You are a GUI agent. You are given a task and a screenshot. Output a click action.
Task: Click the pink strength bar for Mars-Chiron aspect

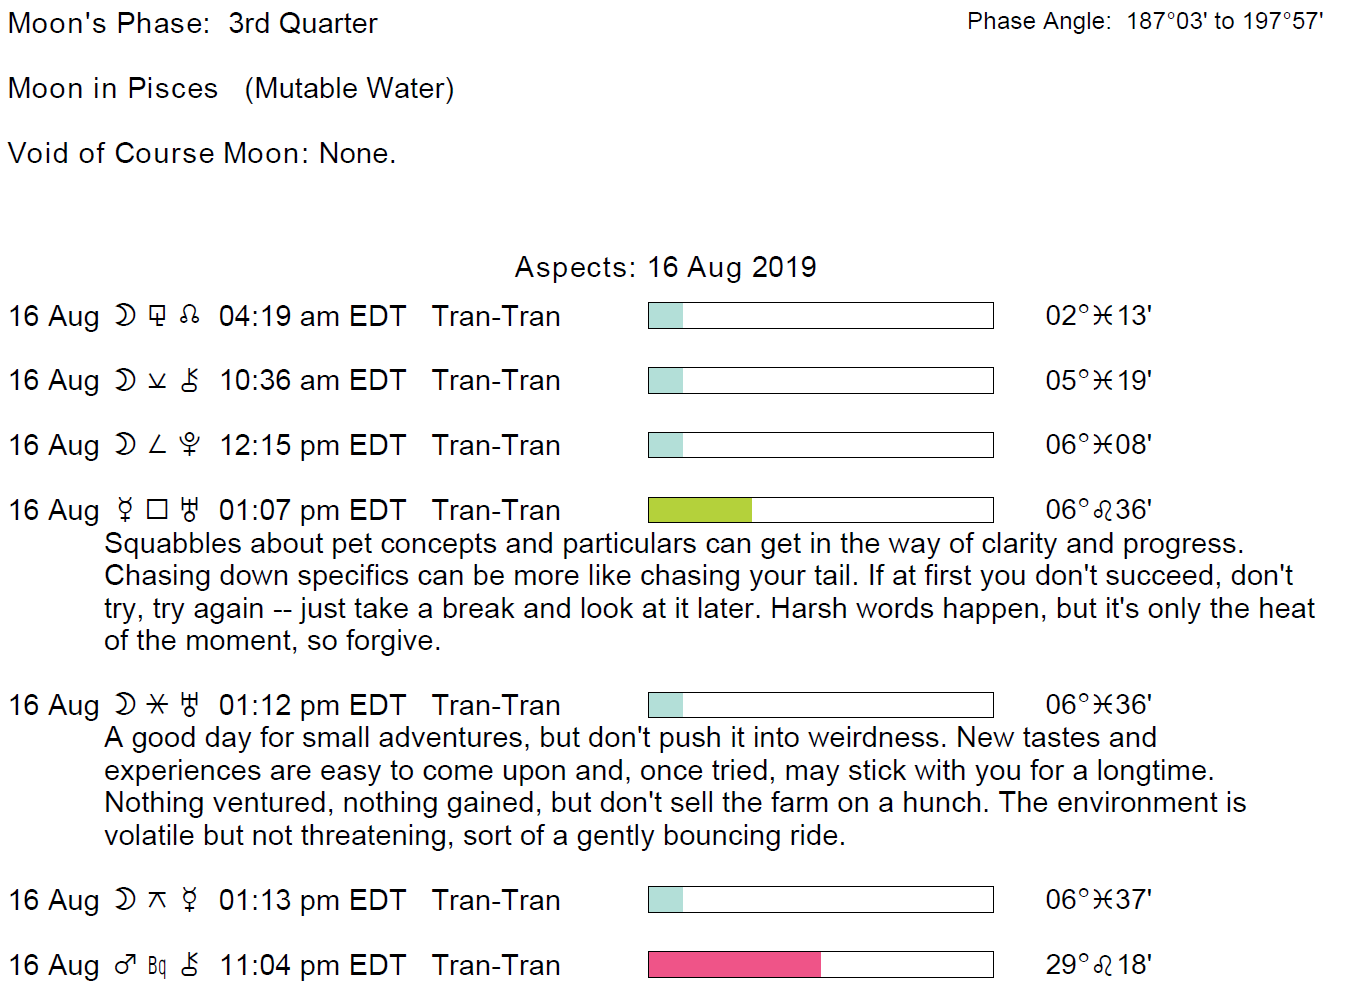[x=734, y=965]
